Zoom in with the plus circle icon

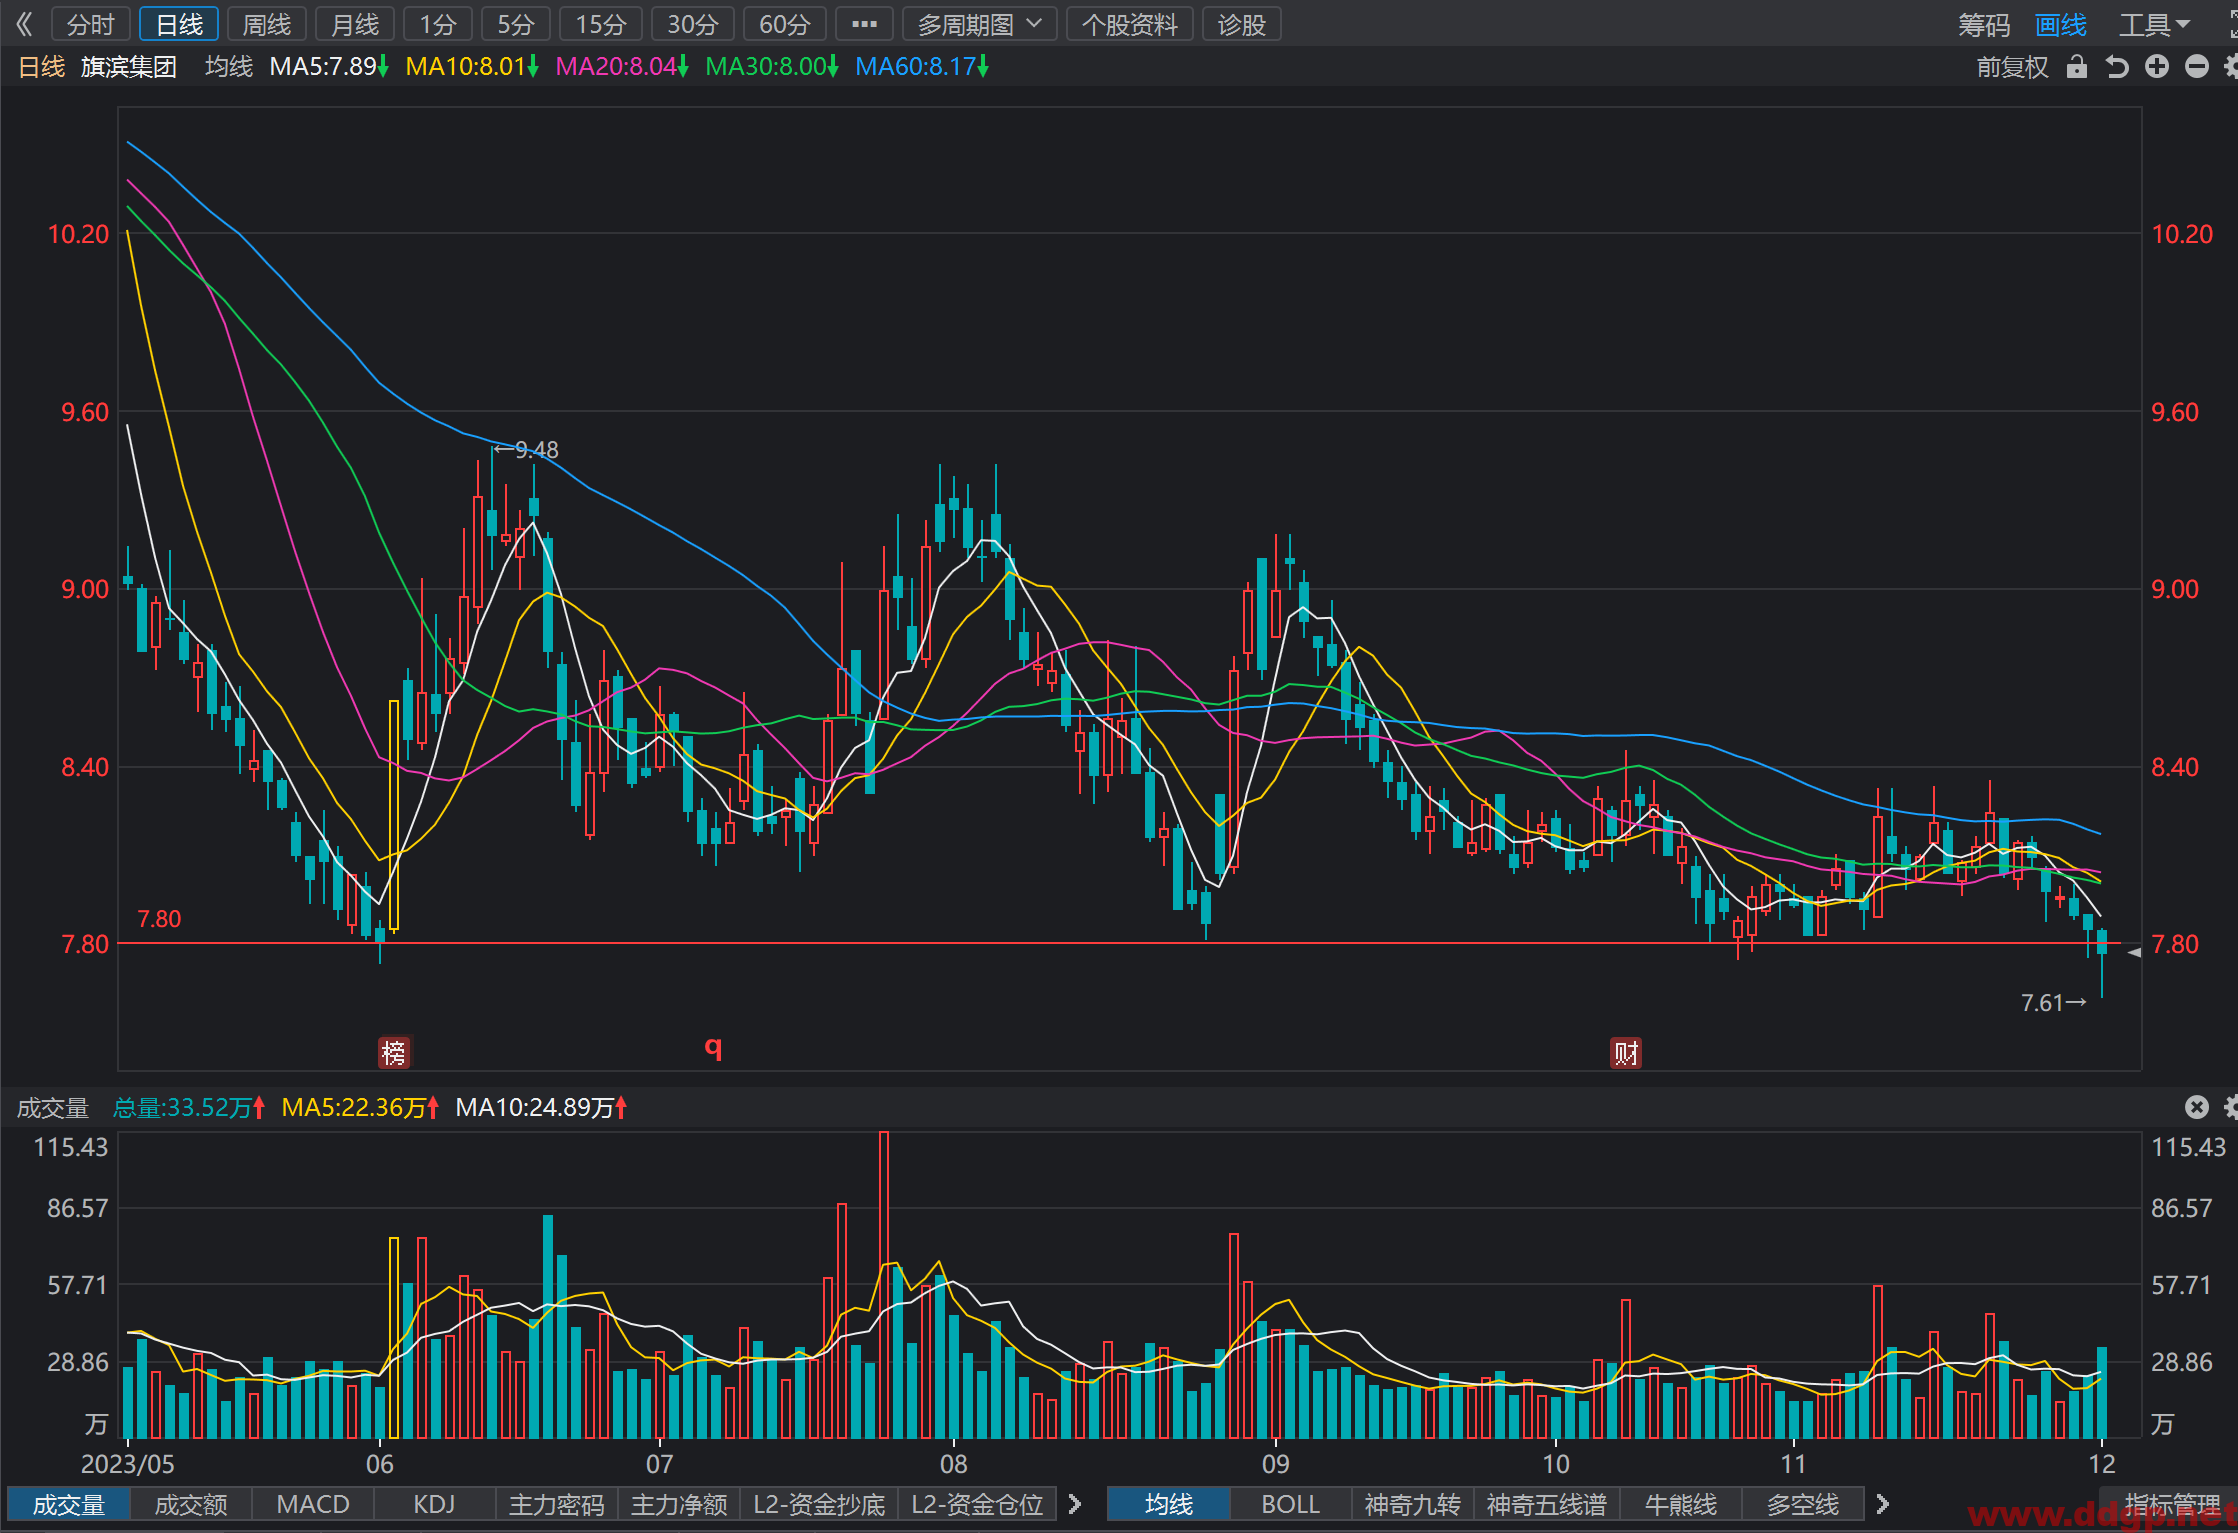click(x=2157, y=67)
